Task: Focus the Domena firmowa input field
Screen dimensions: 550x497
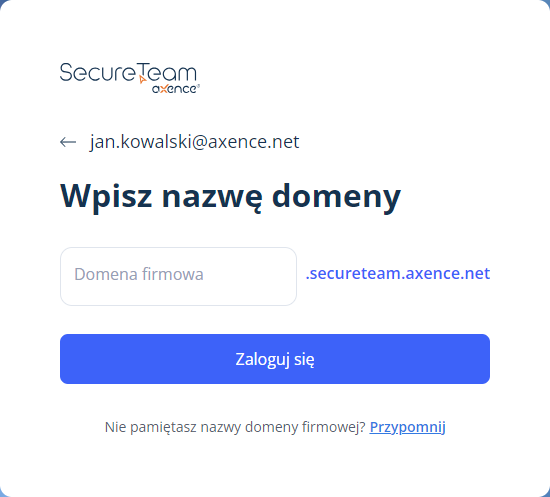Action: 178,276
